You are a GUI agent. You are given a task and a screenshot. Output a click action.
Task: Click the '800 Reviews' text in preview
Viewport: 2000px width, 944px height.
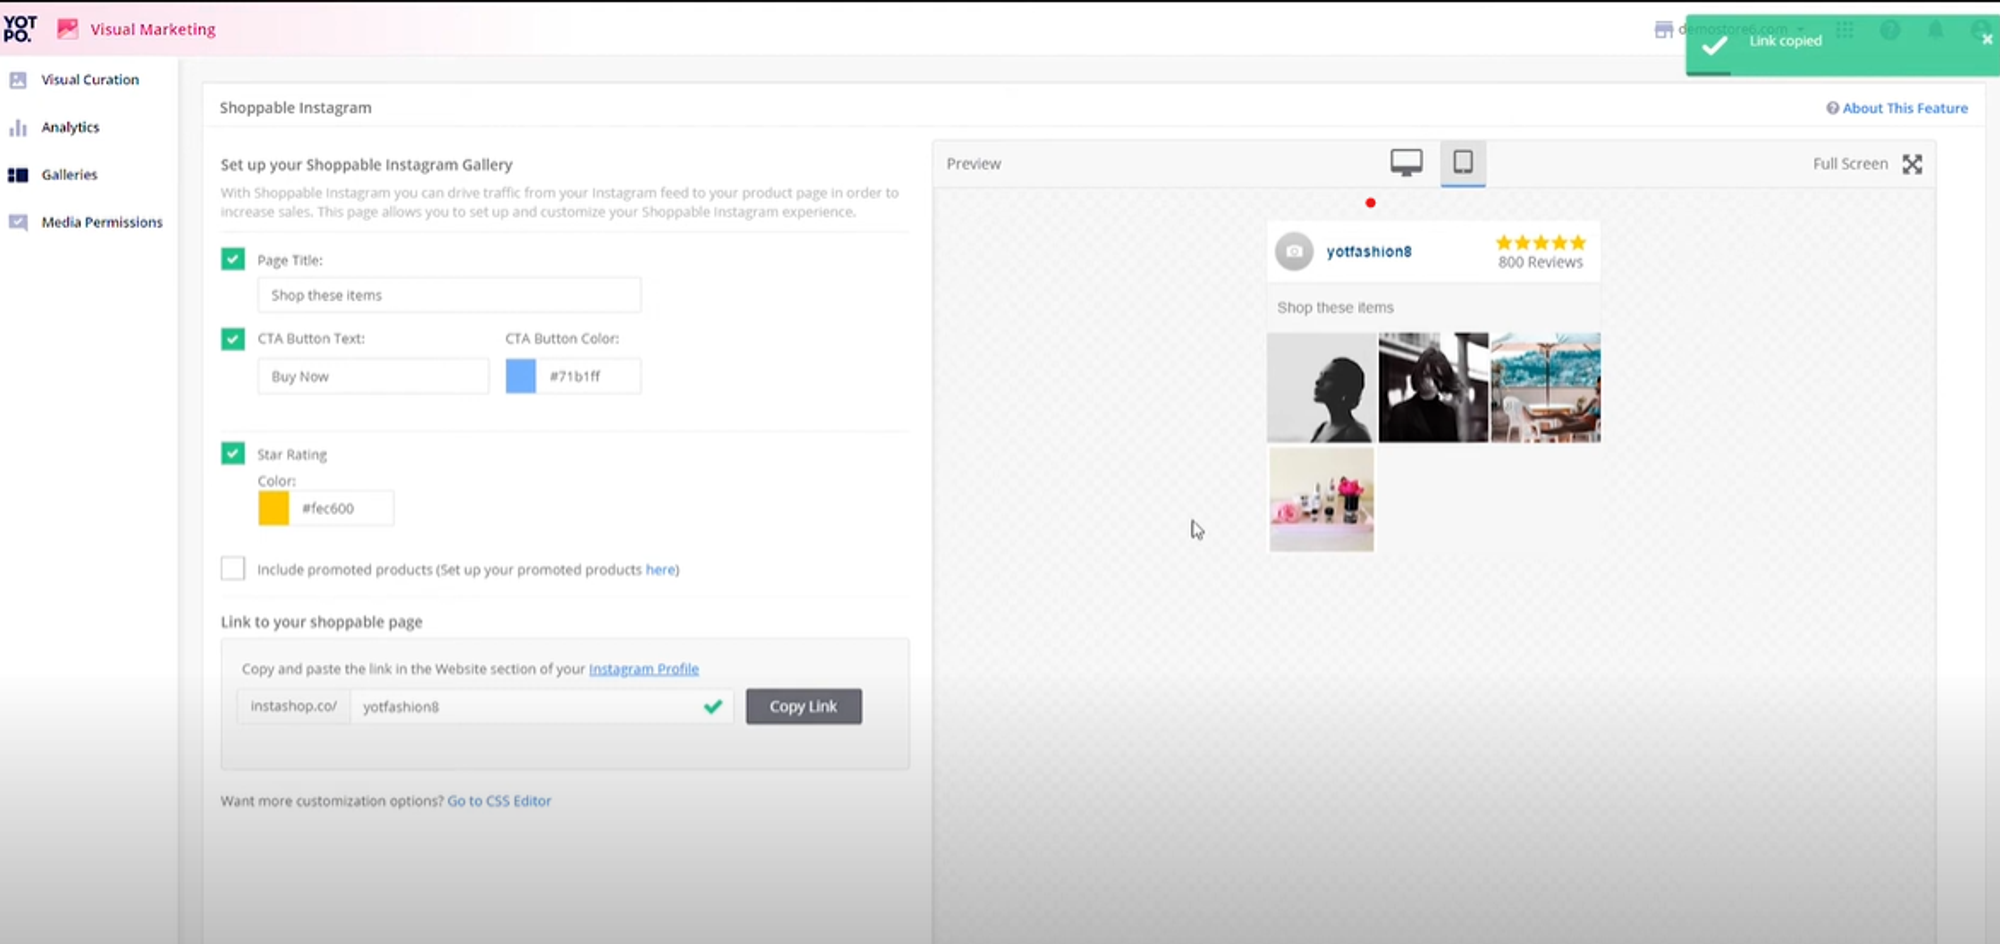[x=1540, y=262]
